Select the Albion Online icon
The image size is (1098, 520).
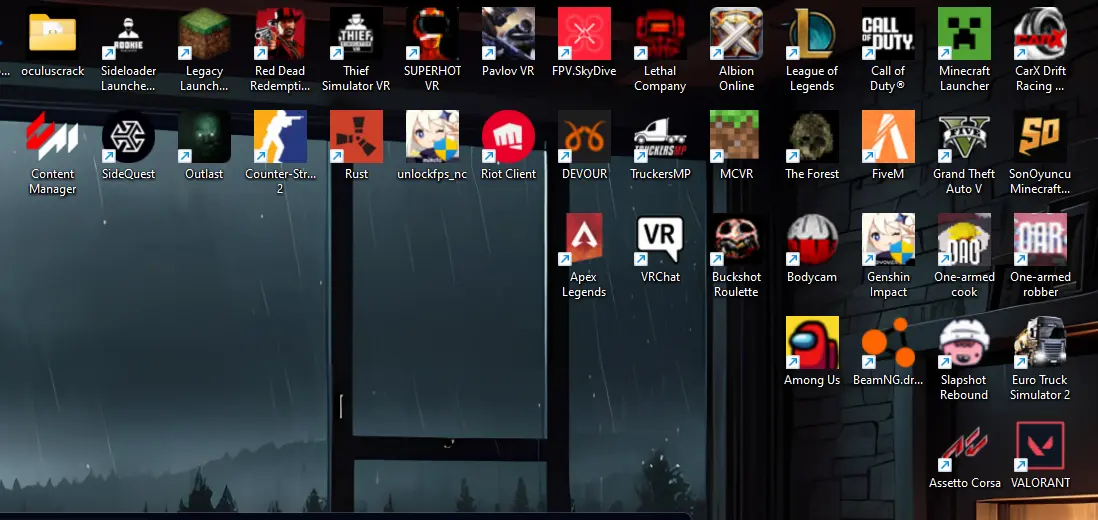[x=736, y=34]
